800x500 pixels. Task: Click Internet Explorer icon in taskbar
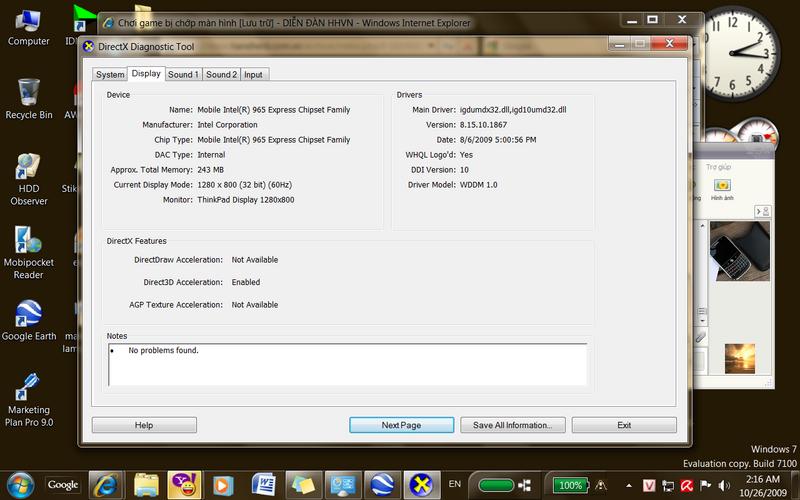pyautogui.click(x=106, y=484)
